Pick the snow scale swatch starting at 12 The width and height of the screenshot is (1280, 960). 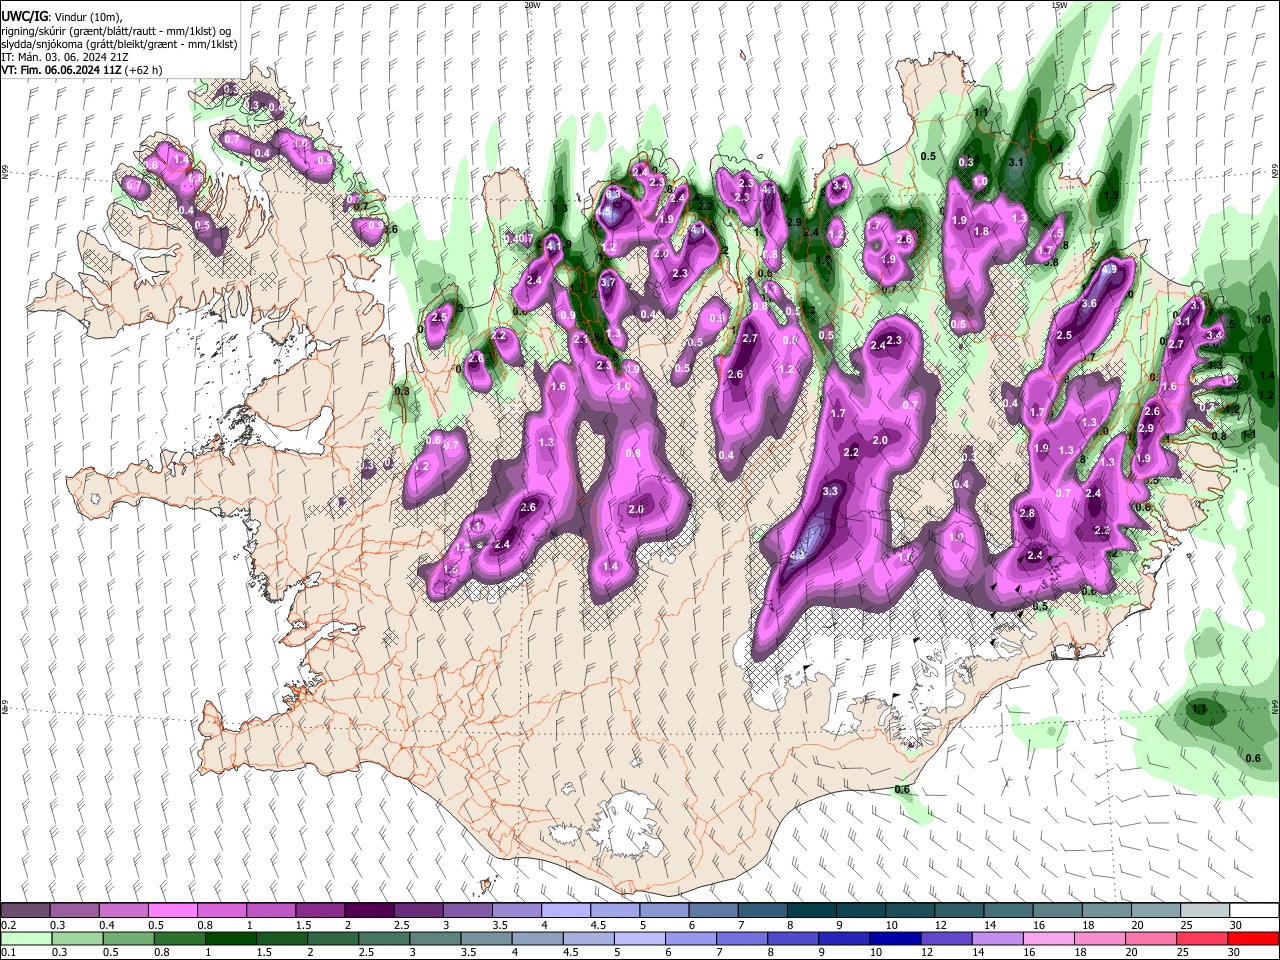[959, 911]
